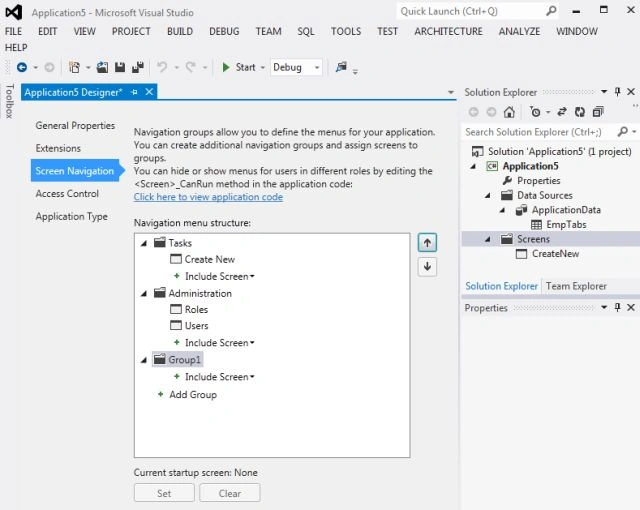Viewport: 640px width, 510px height.
Task: Click the view application code link
Action: pyautogui.click(x=208, y=197)
